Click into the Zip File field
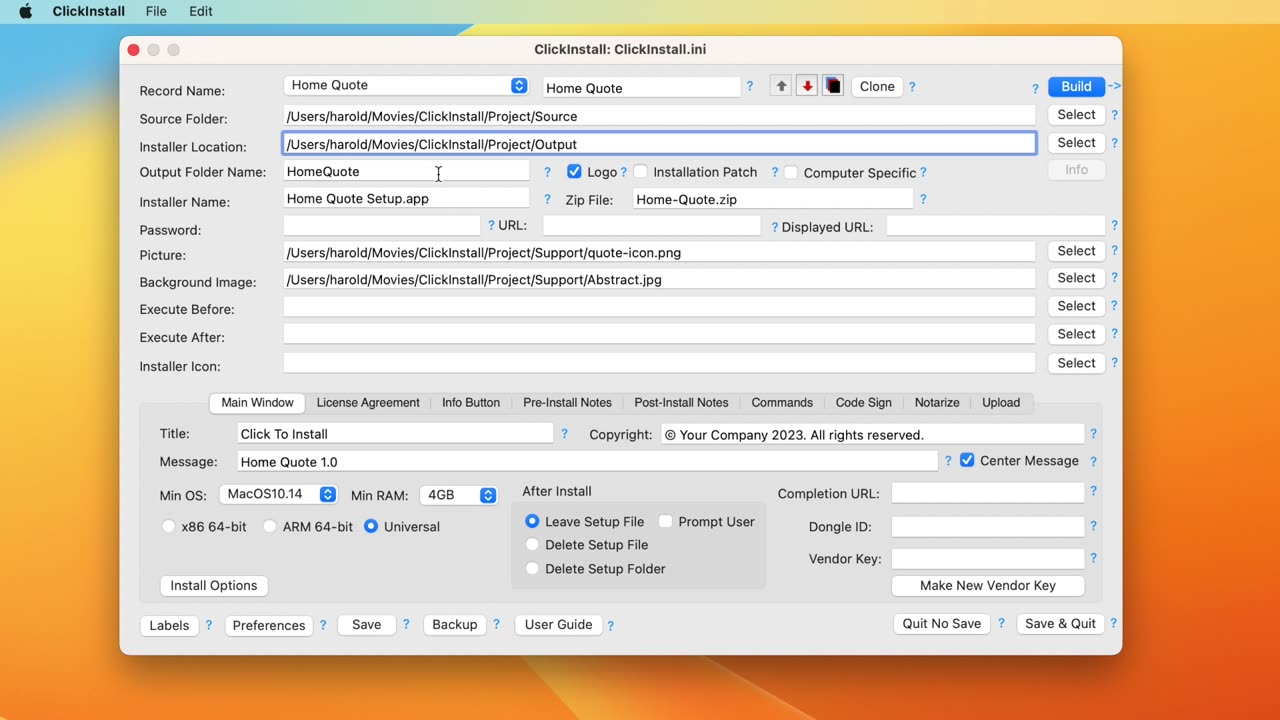This screenshot has height=720, width=1280. click(773, 199)
